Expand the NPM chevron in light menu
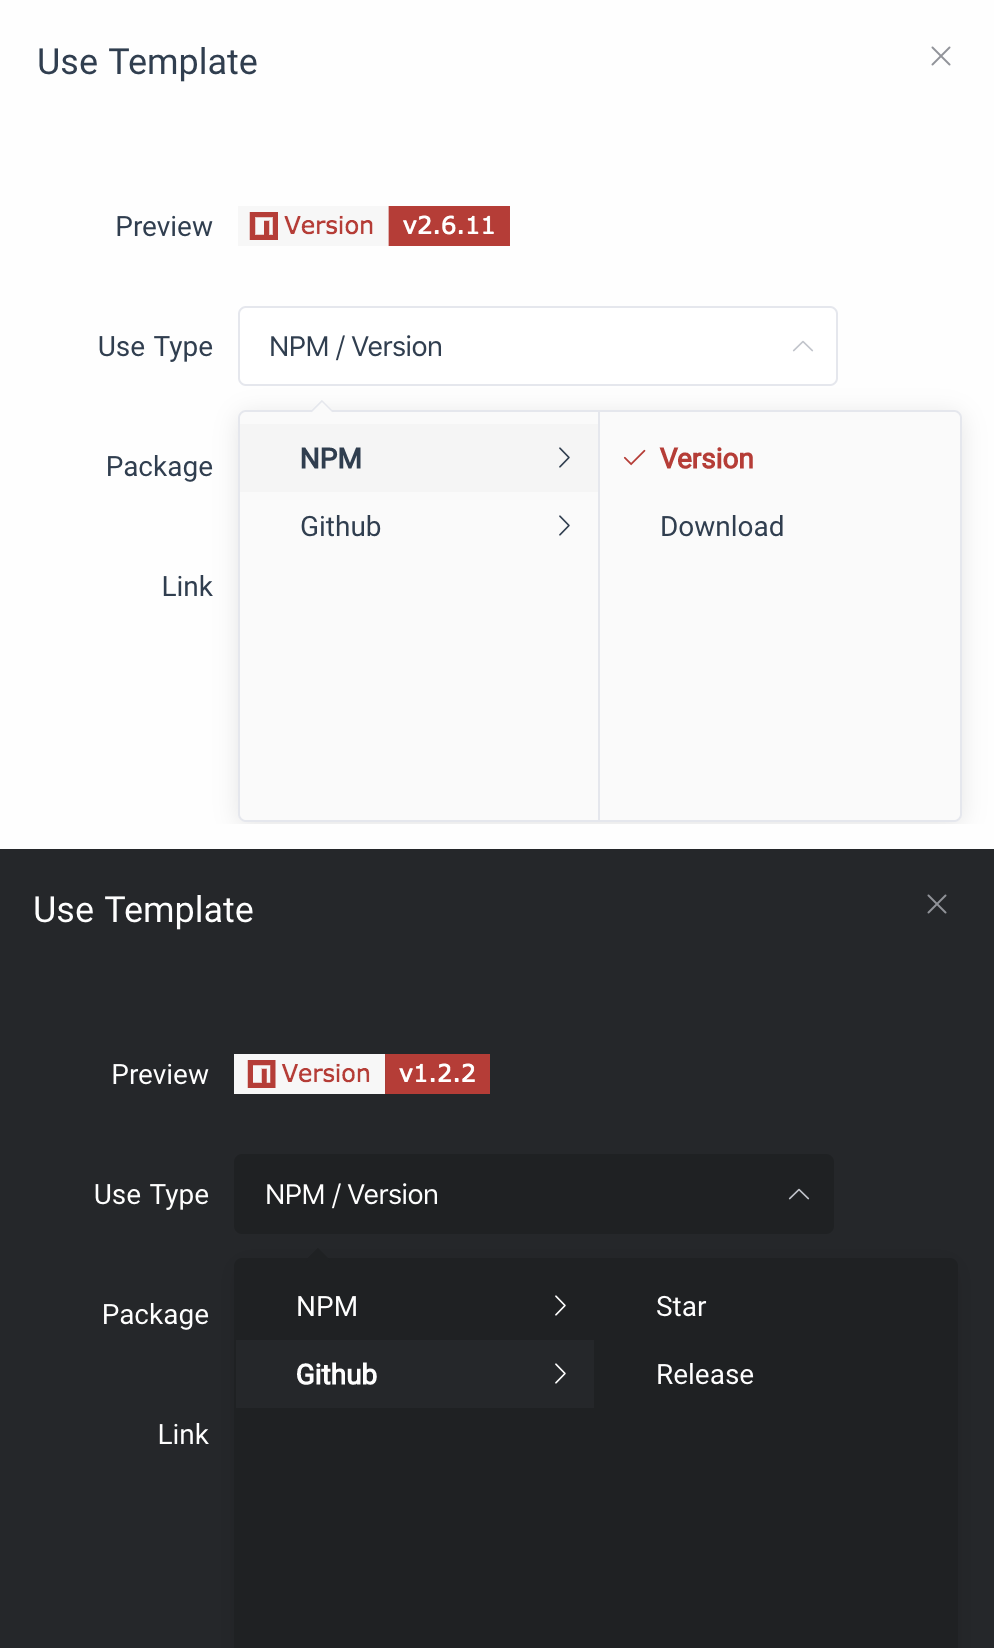 564,458
